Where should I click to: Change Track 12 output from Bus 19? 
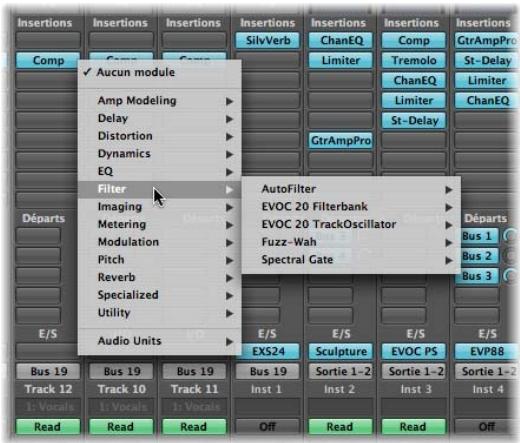[x=48, y=371]
